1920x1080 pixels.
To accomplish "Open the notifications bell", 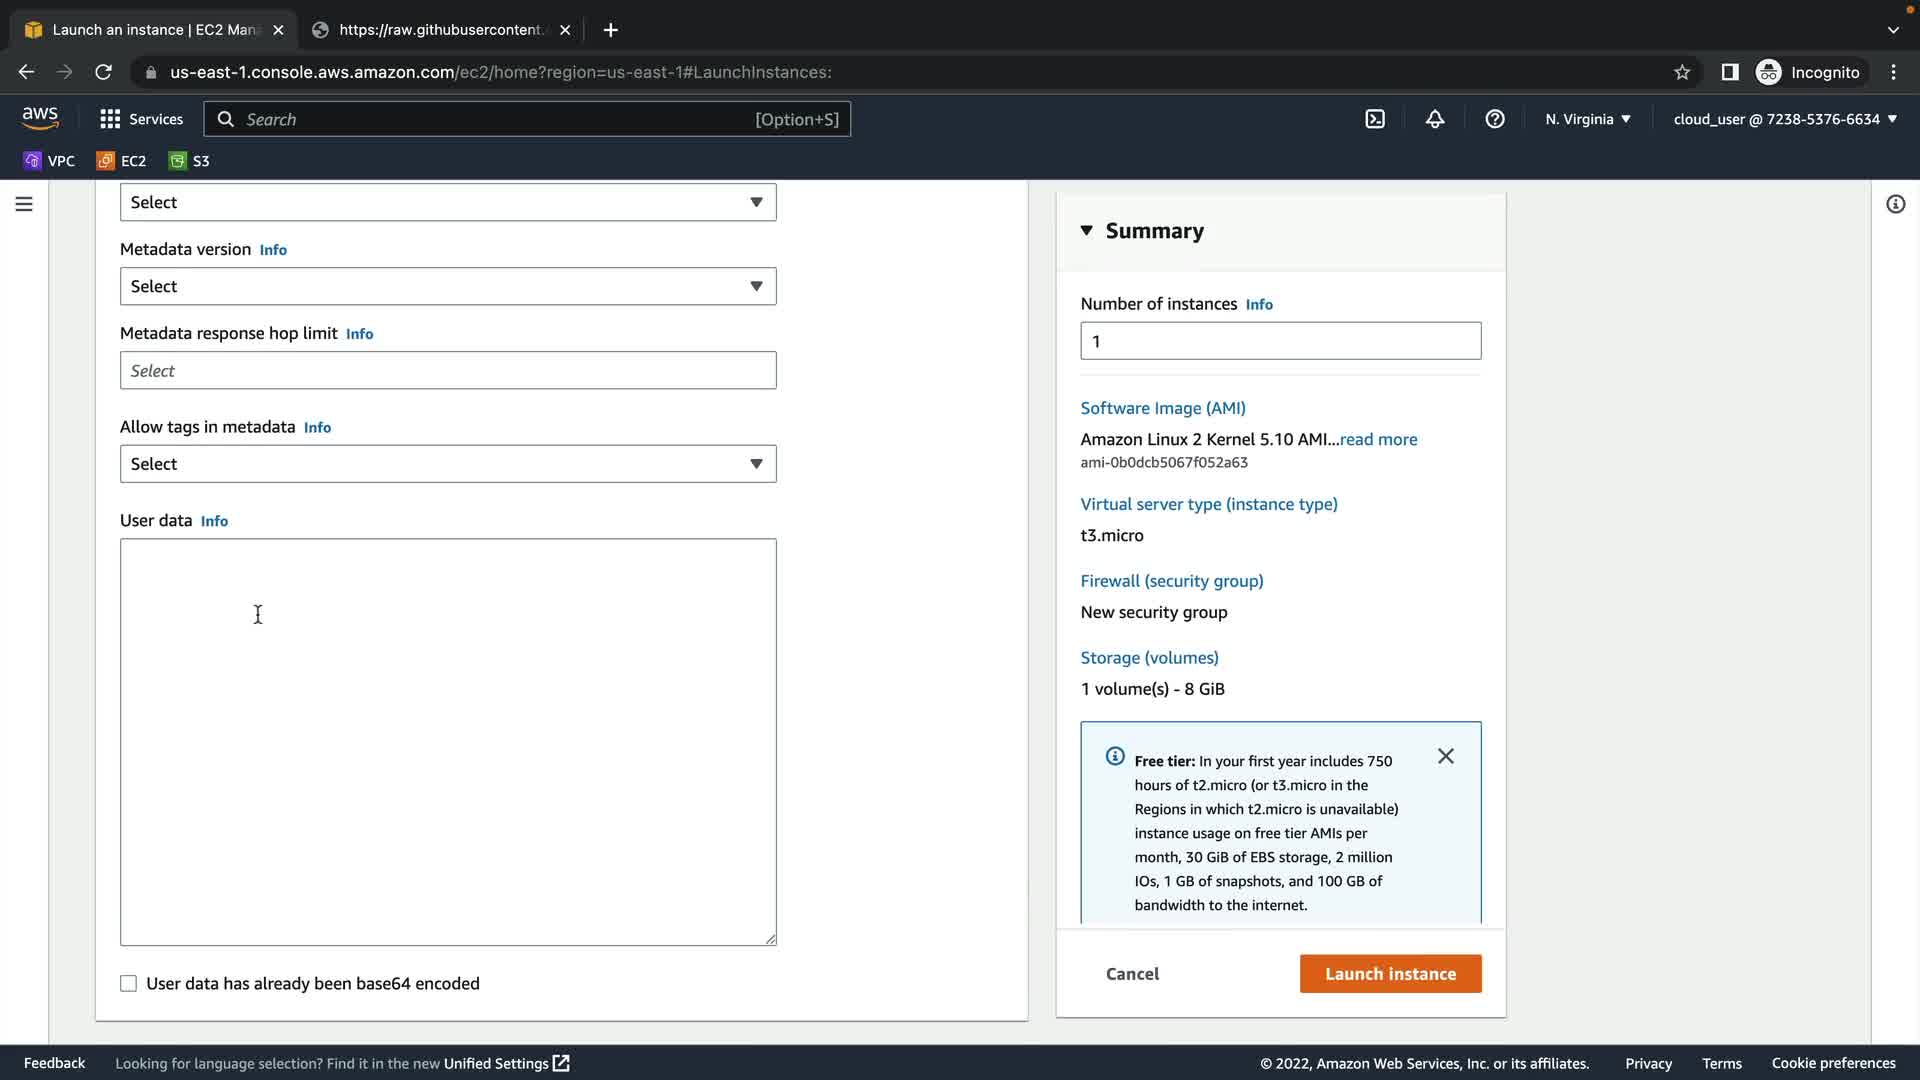I will [x=1435, y=119].
